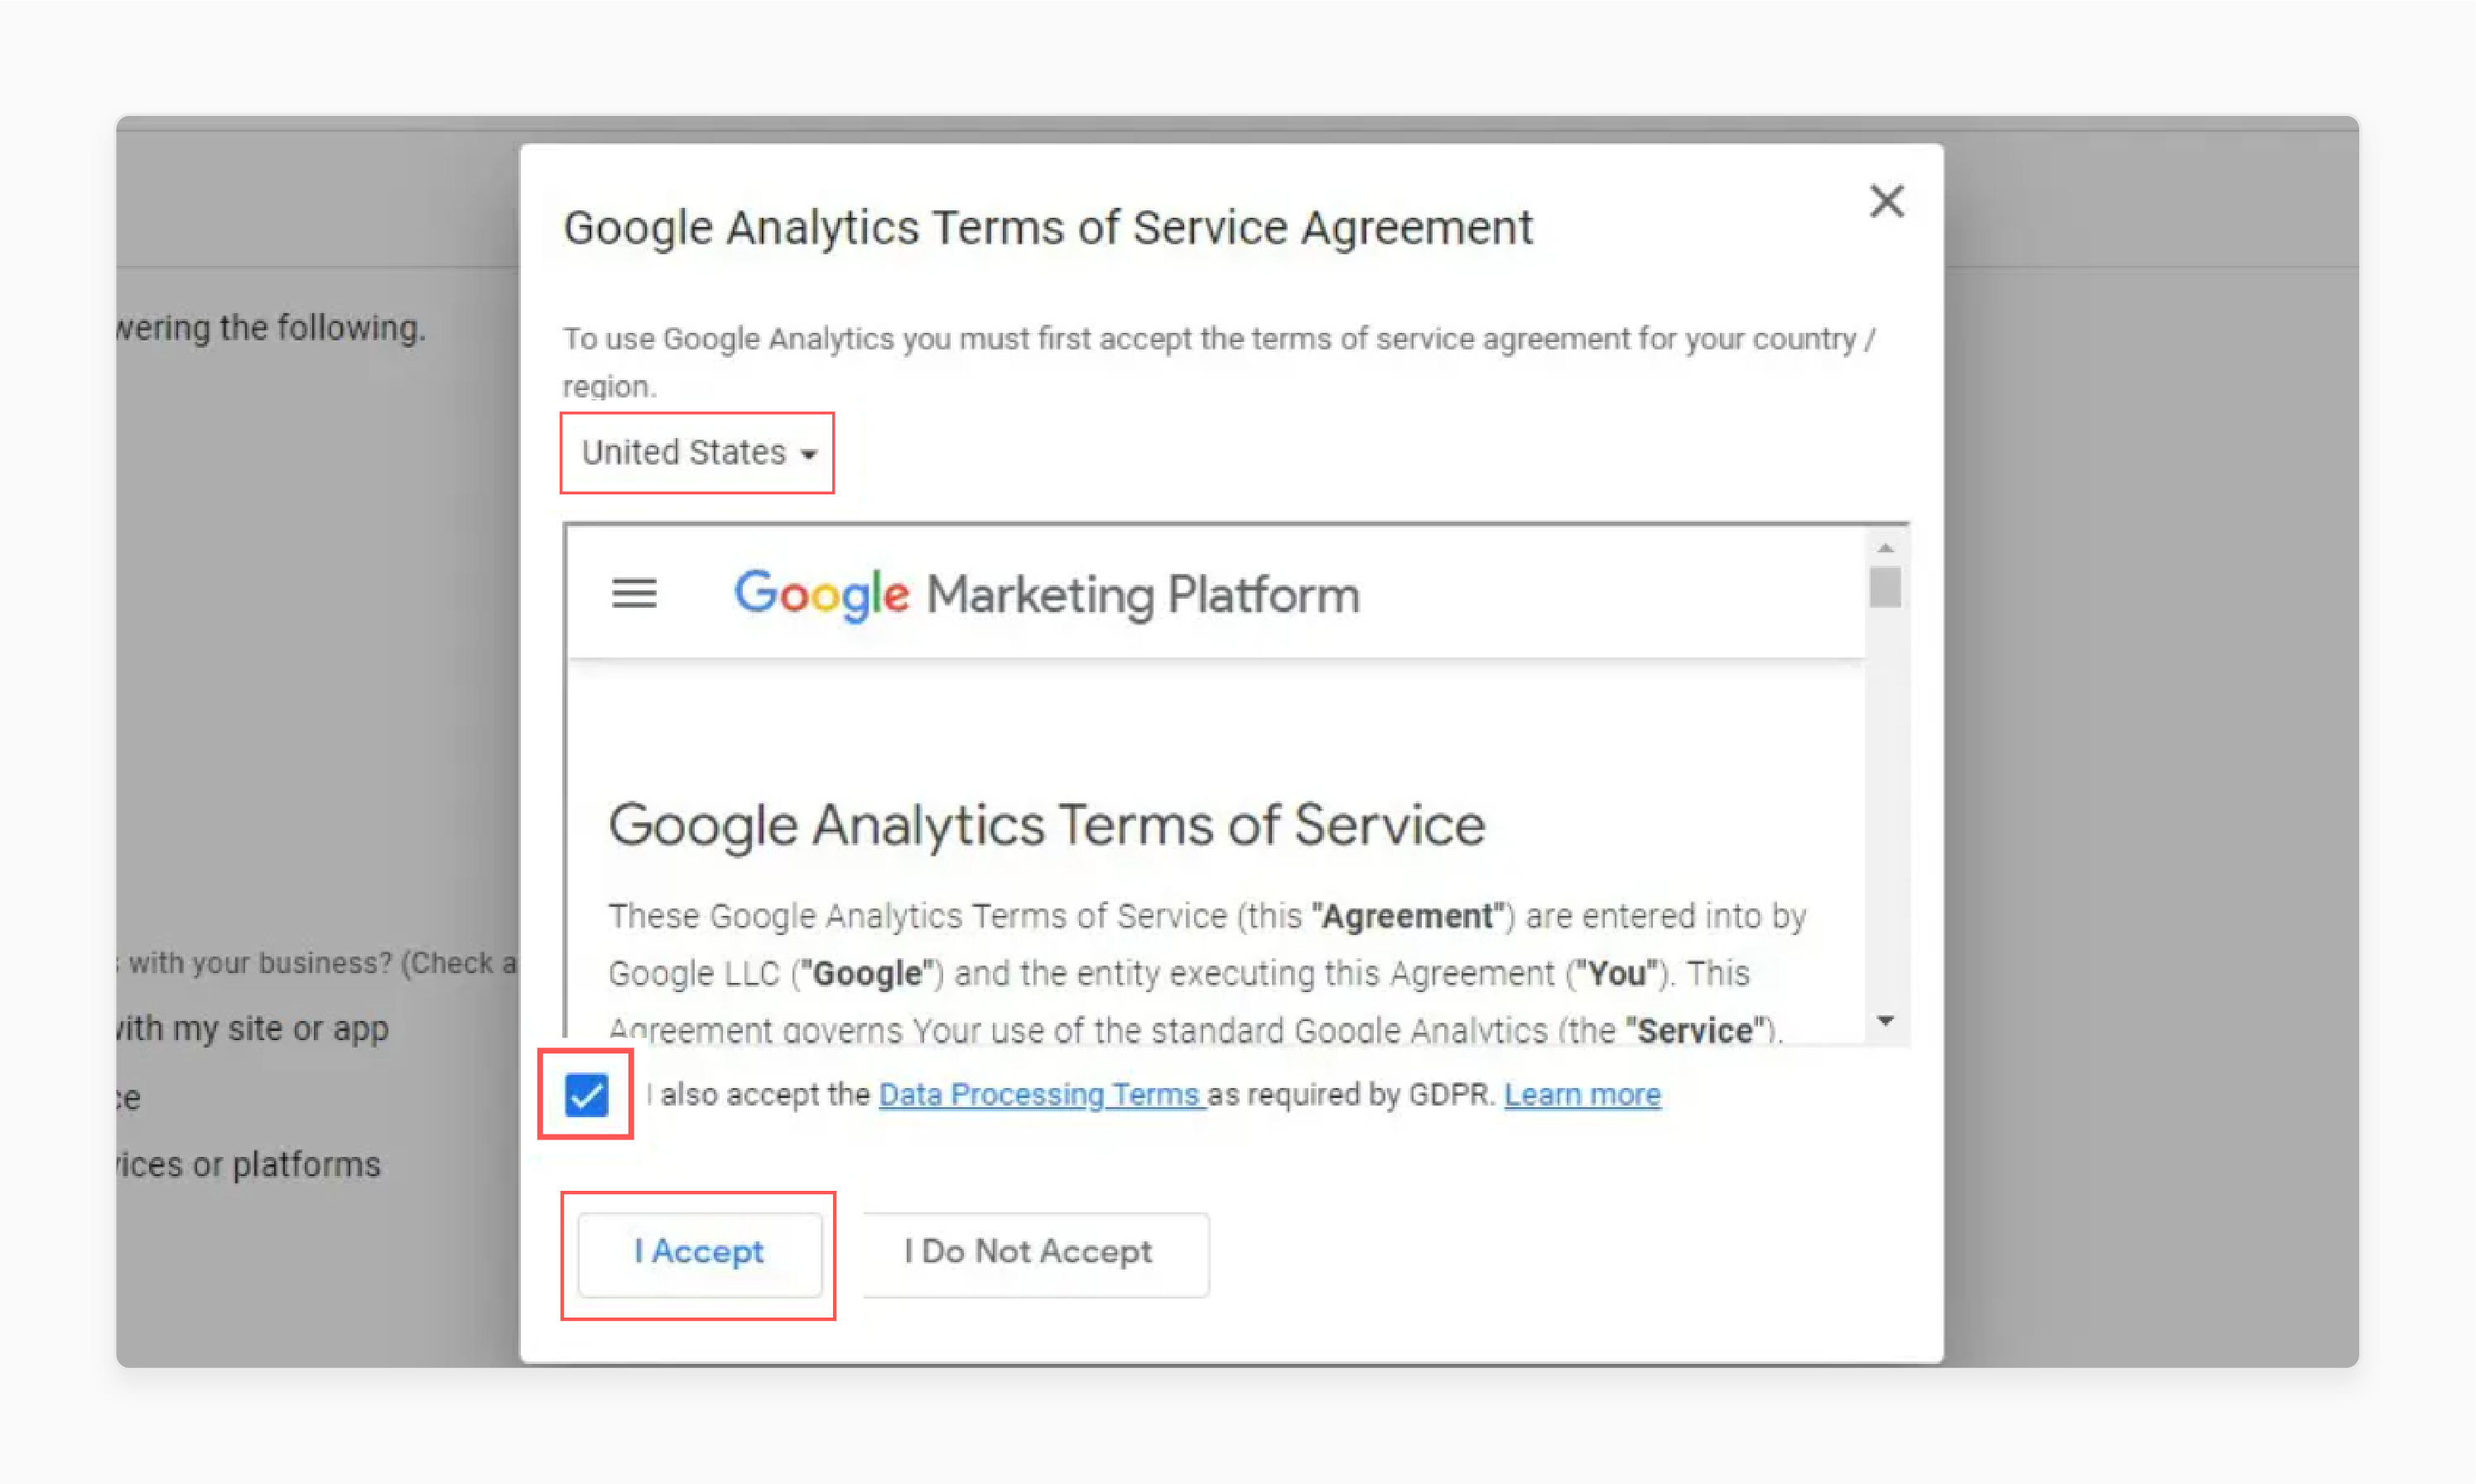Screen dimensions: 2476x1484
Task: Click I Do Not Accept
Action: [1033, 1252]
